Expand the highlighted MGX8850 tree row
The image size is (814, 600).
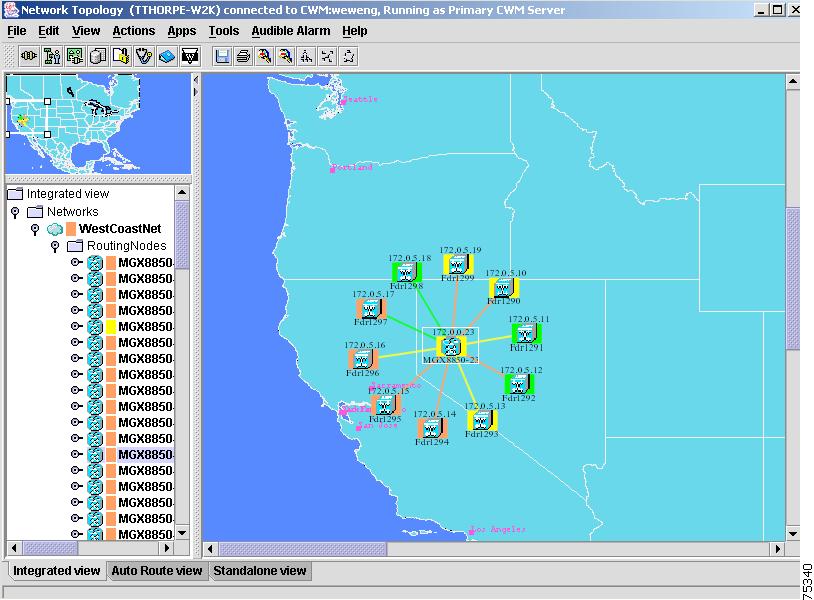coord(76,454)
